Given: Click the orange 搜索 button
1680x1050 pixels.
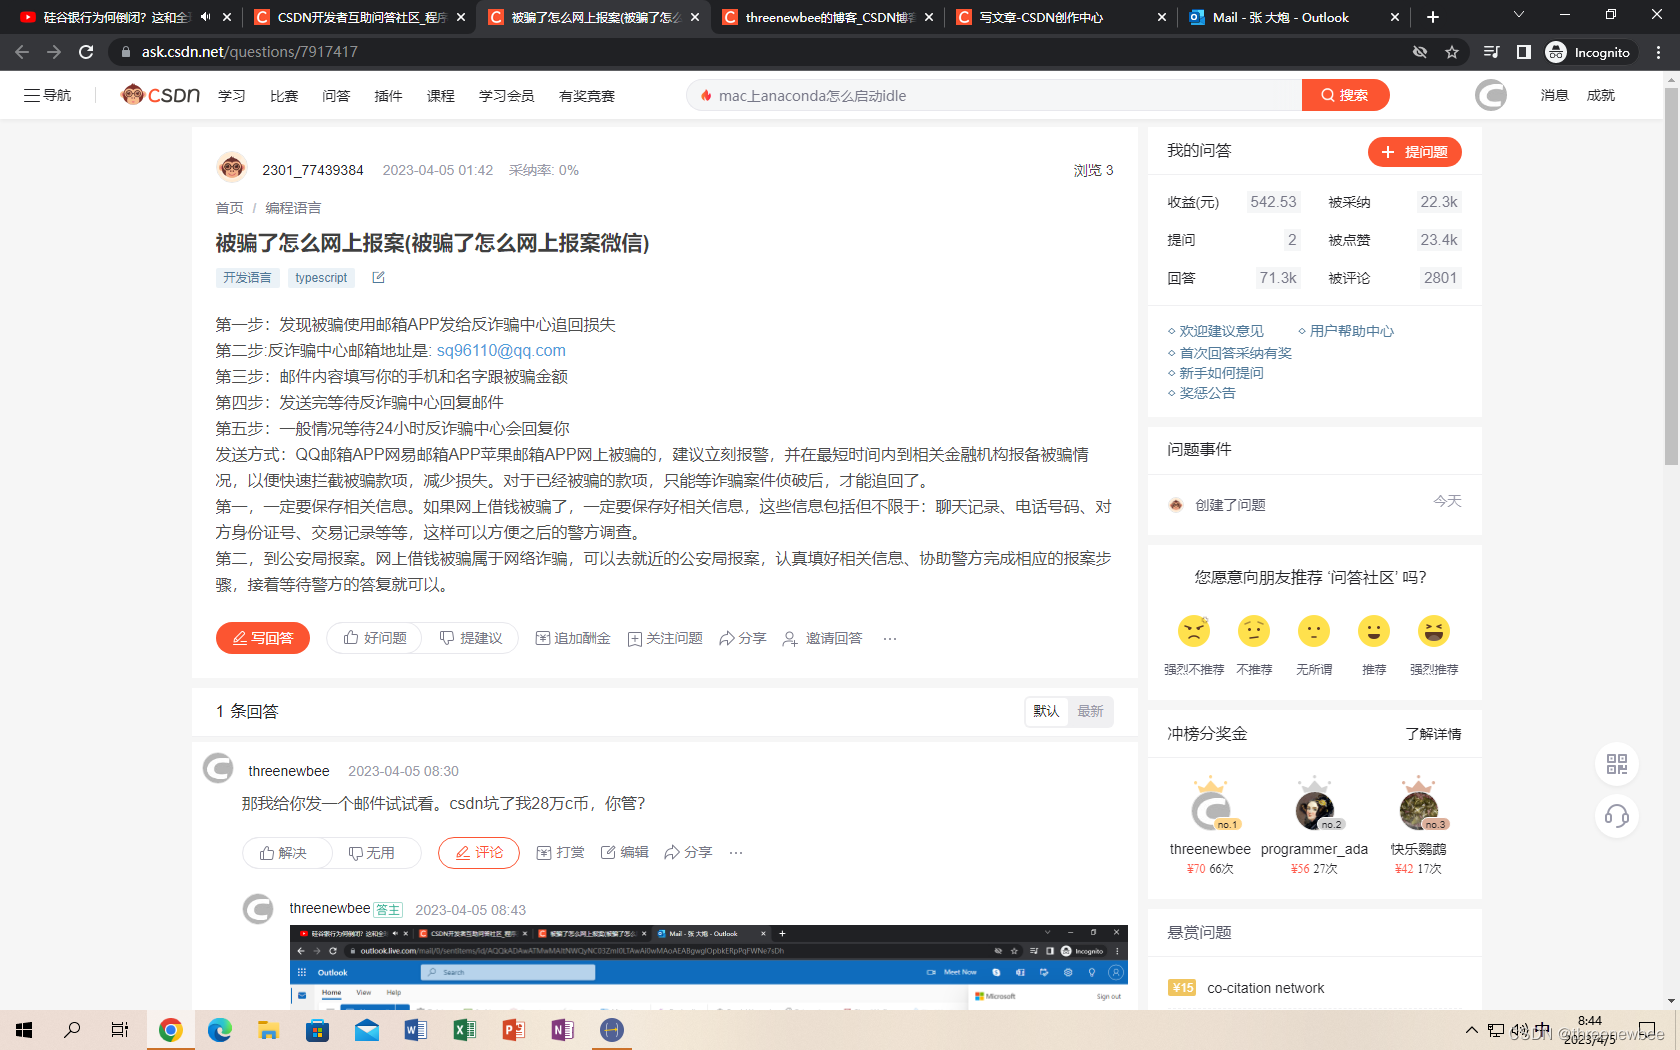Looking at the screenshot, I should tap(1345, 95).
